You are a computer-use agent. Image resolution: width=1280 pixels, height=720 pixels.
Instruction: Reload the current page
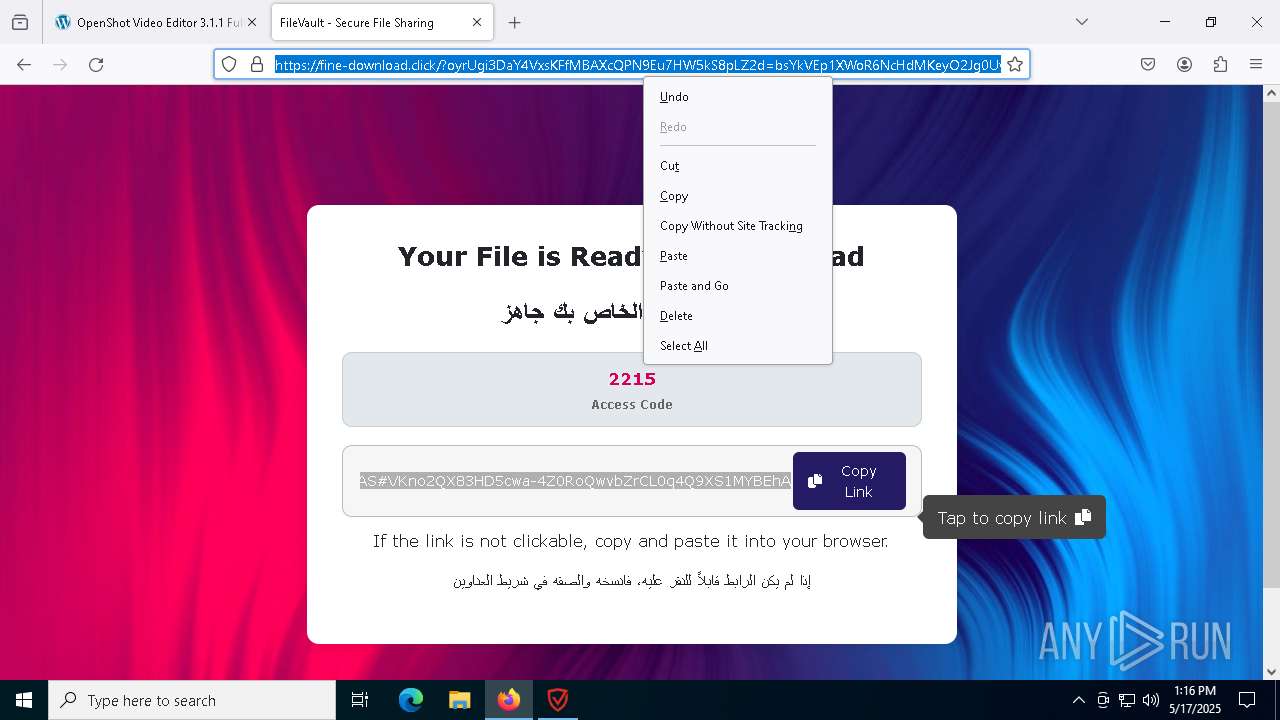point(96,64)
